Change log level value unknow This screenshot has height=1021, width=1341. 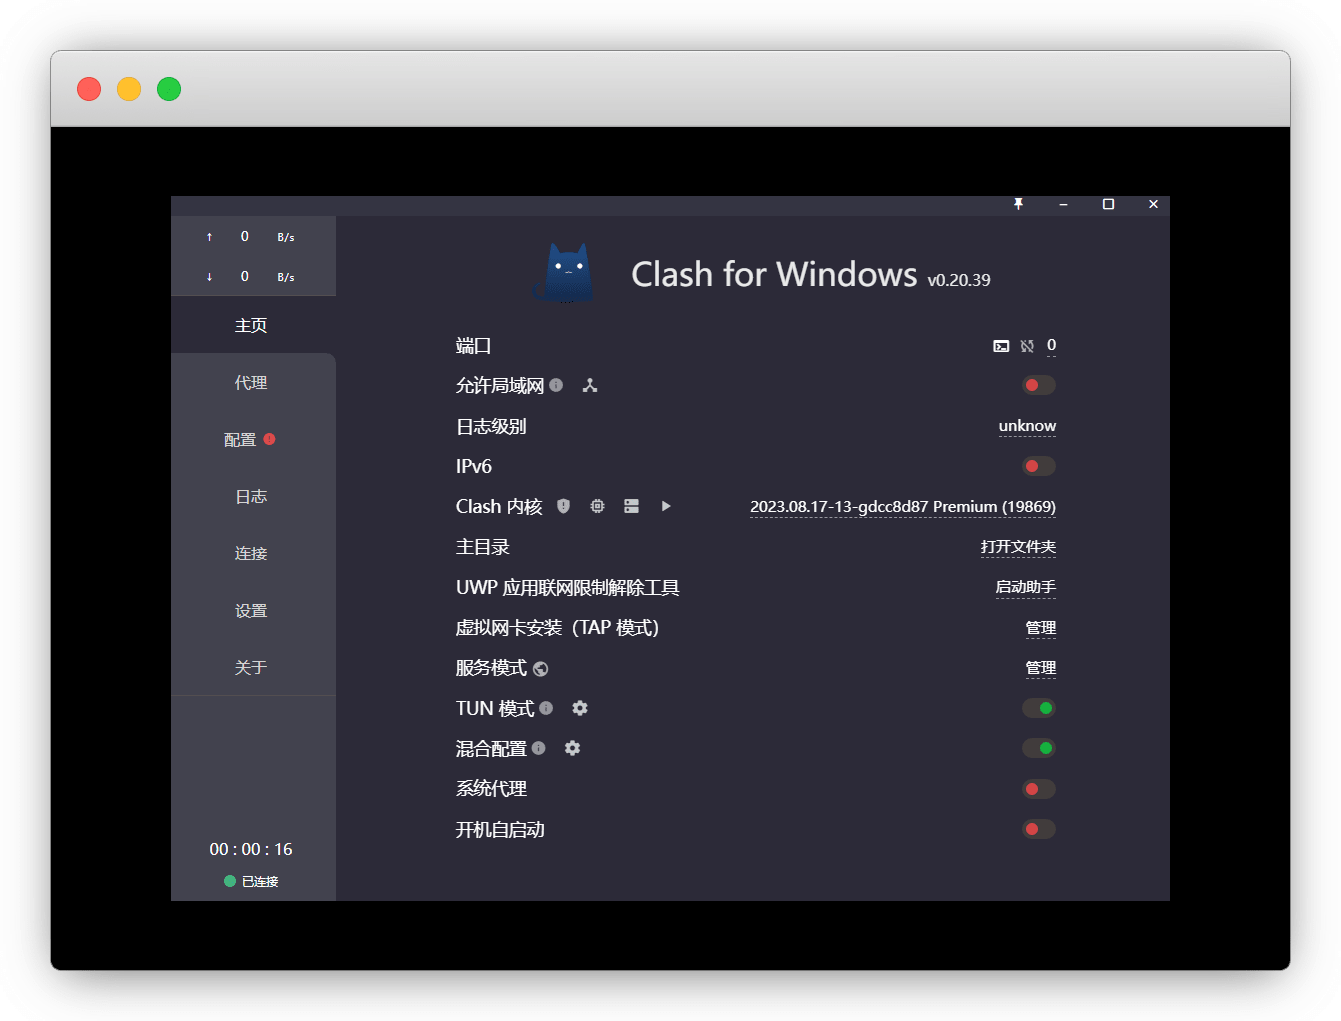(1027, 426)
